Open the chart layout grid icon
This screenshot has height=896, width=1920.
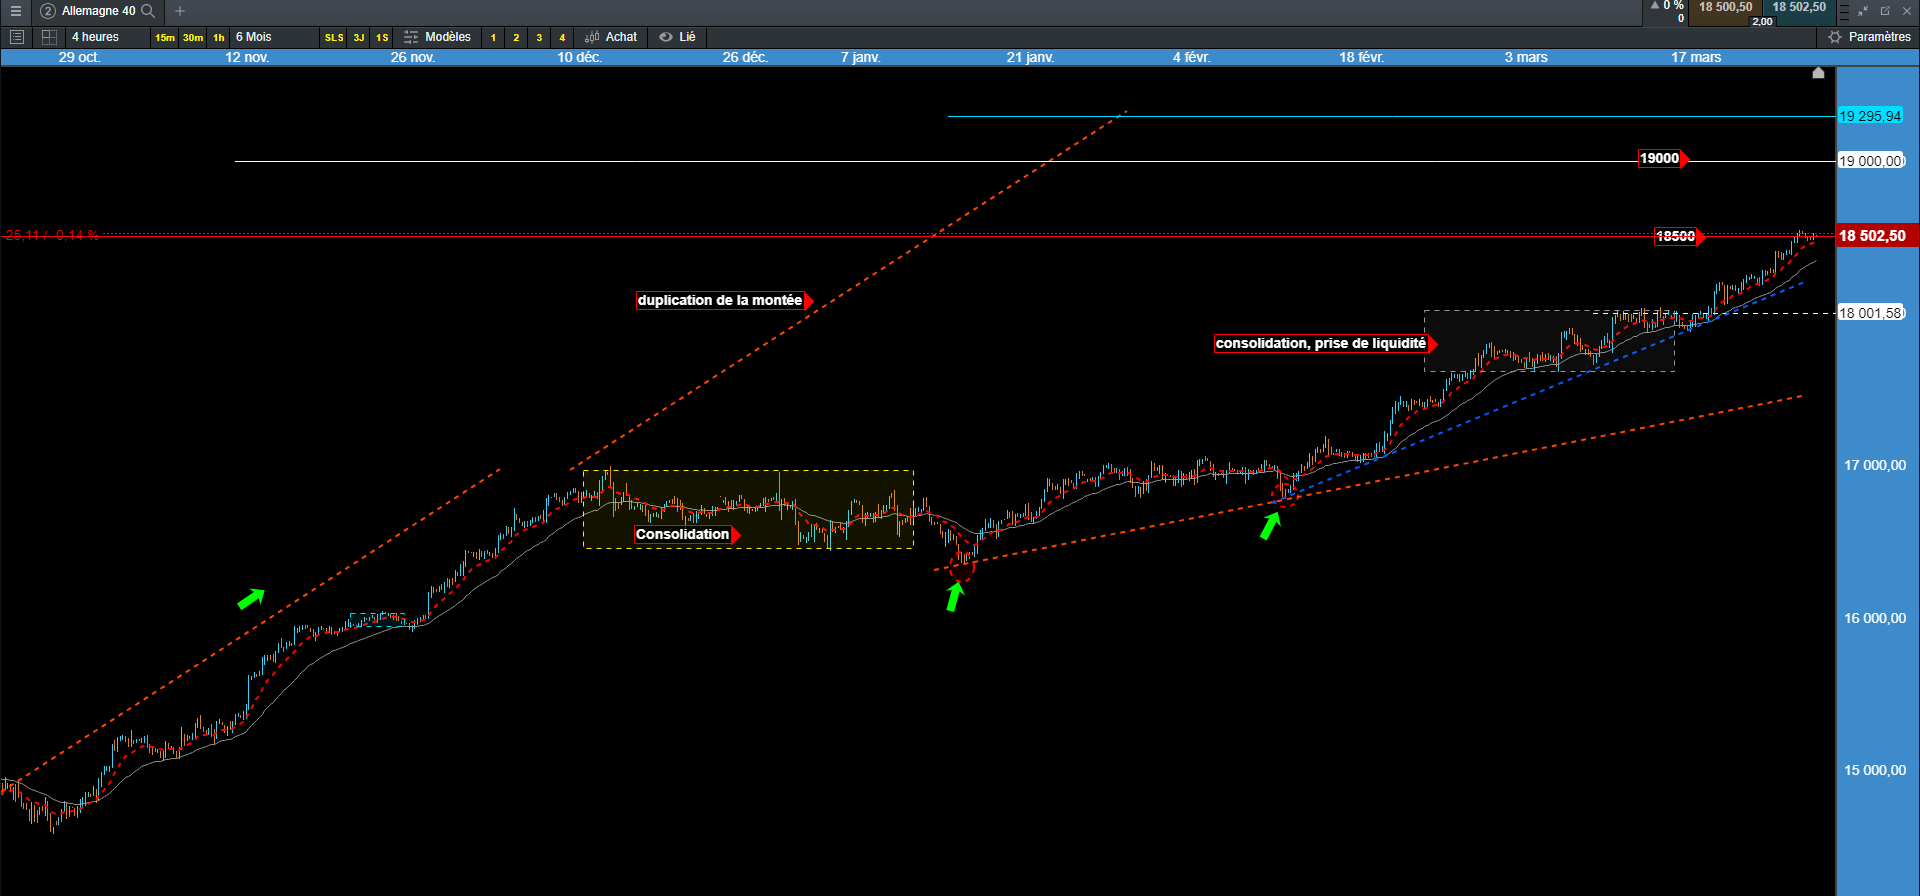pos(49,37)
